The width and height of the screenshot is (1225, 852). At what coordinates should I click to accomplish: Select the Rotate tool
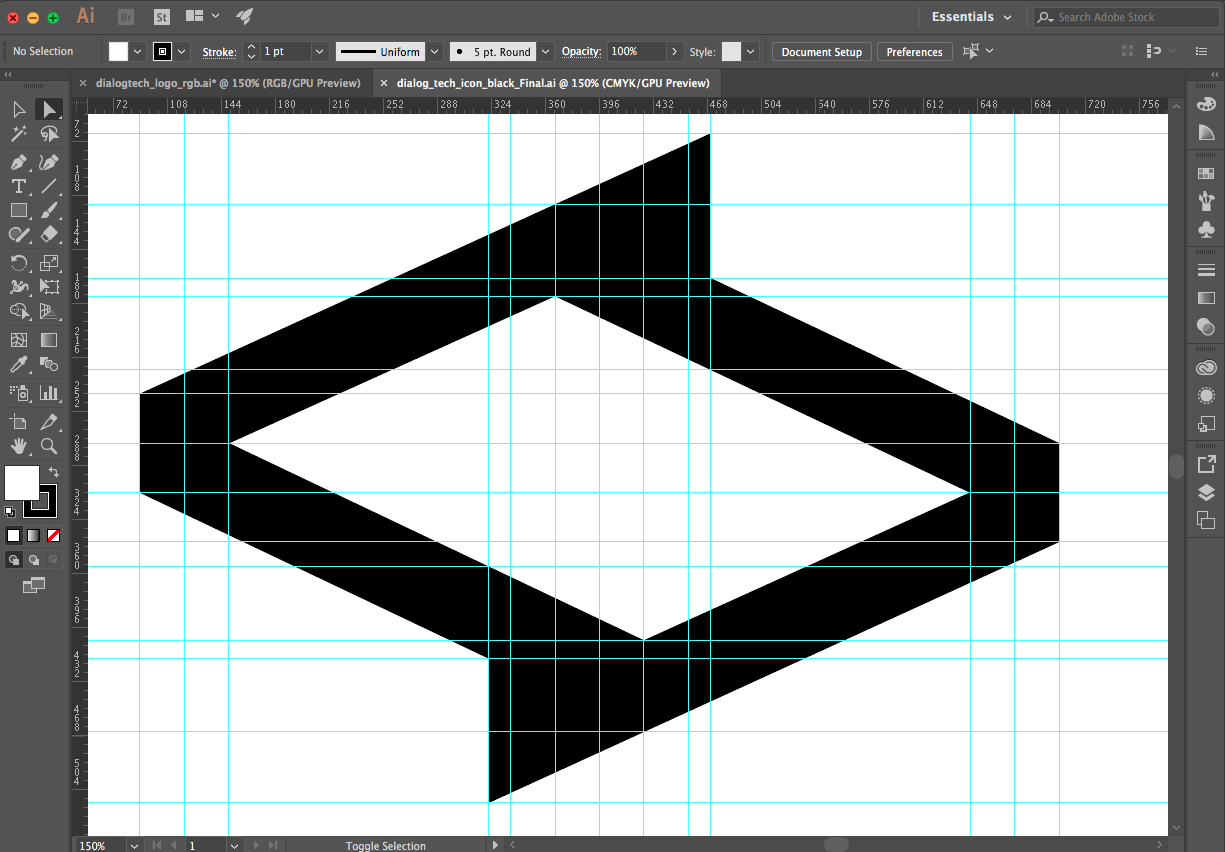point(18,263)
